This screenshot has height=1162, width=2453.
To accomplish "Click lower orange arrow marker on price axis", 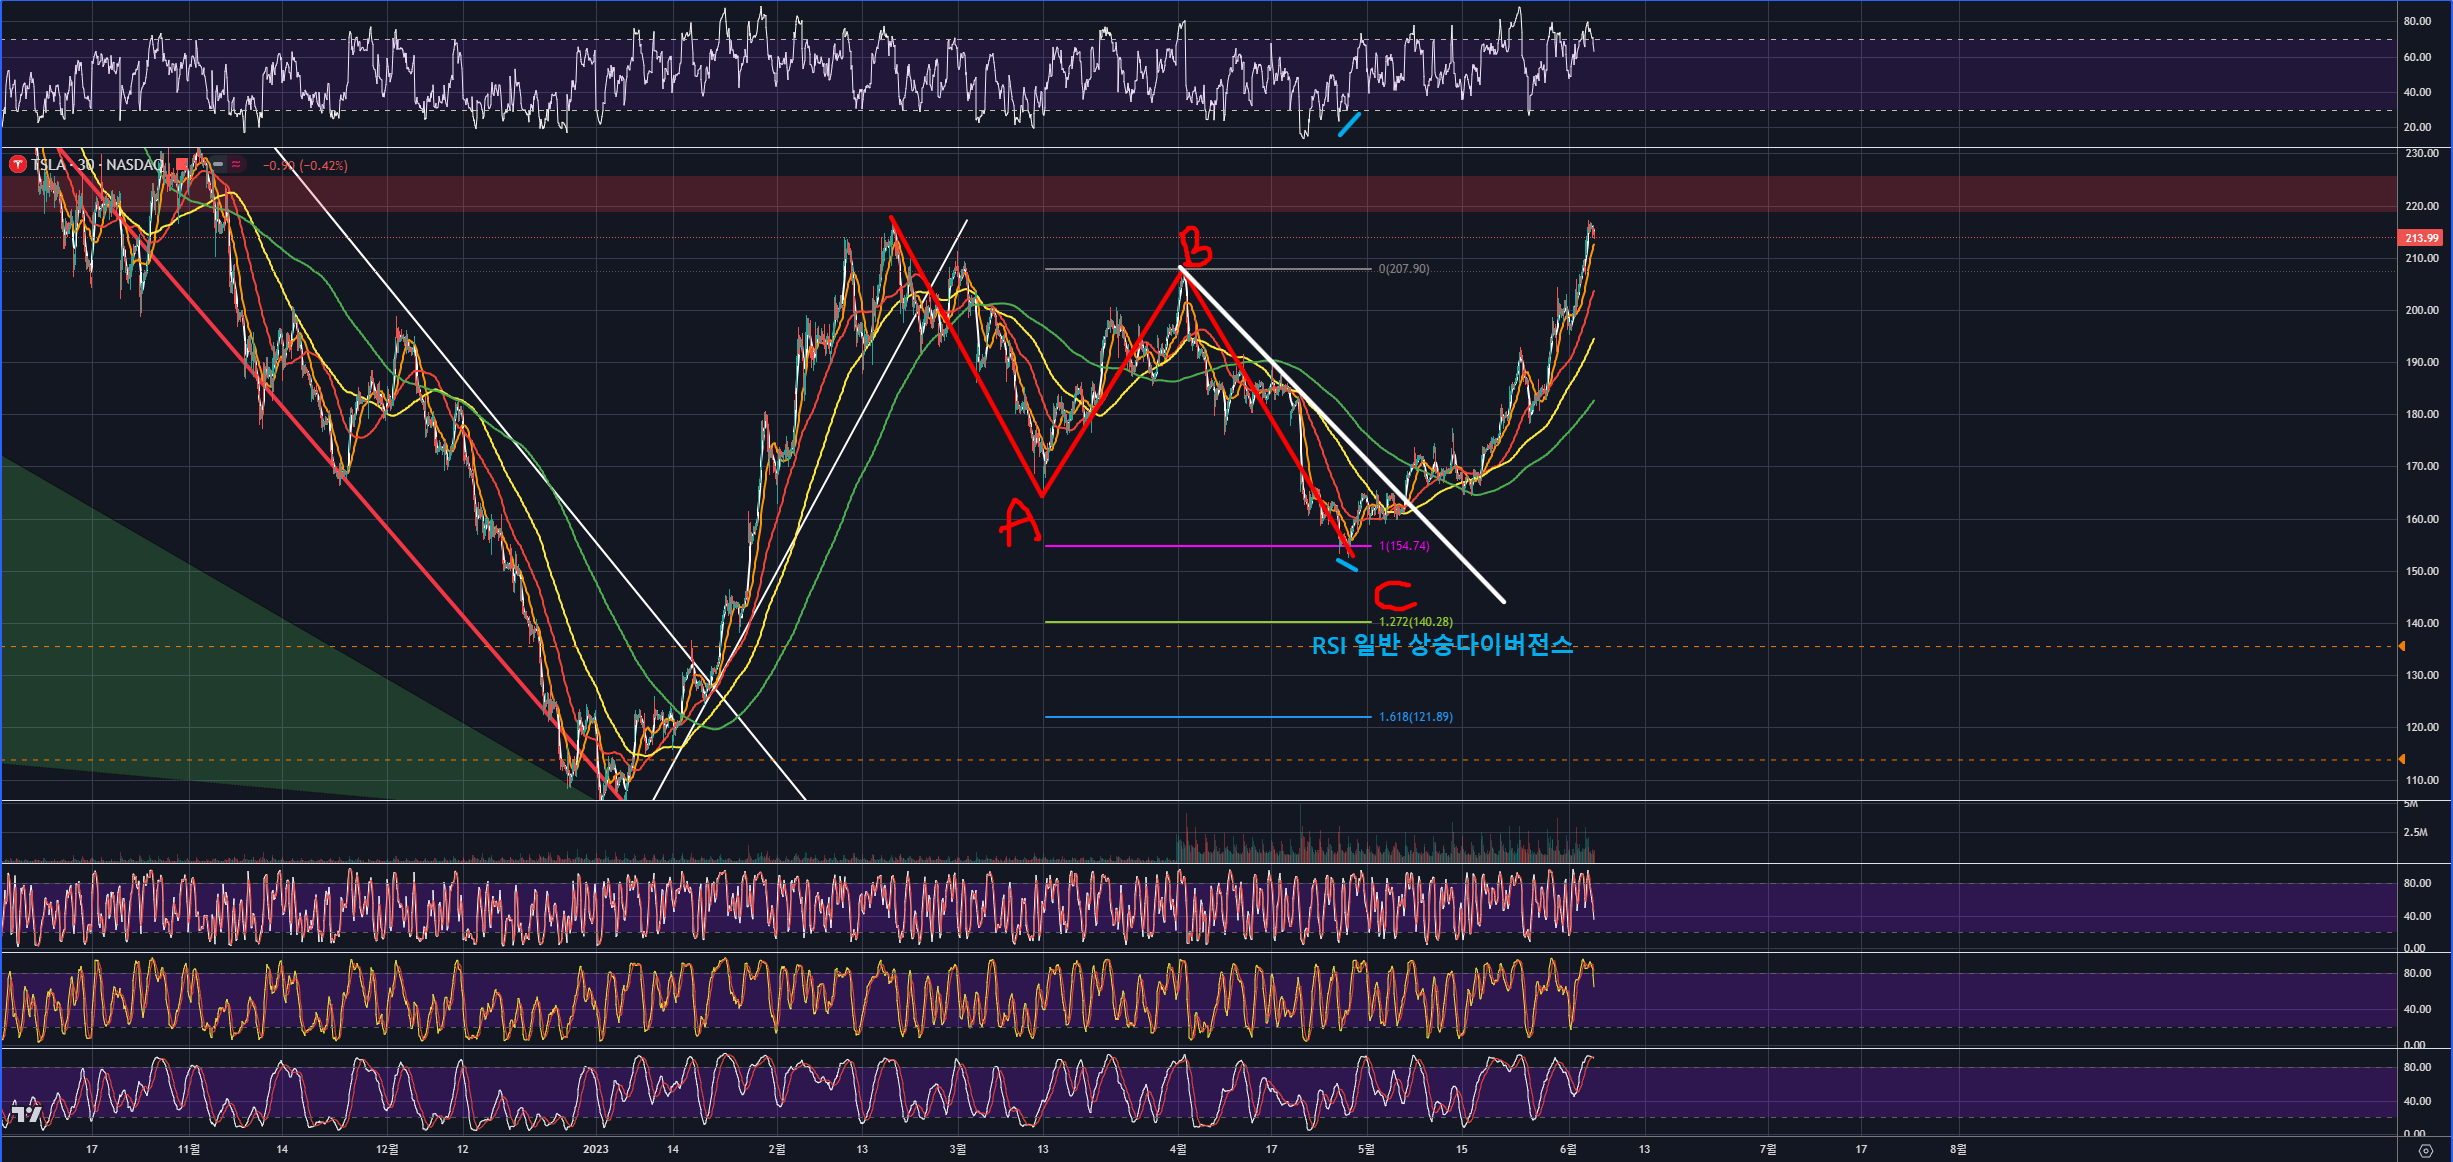I will (2402, 760).
